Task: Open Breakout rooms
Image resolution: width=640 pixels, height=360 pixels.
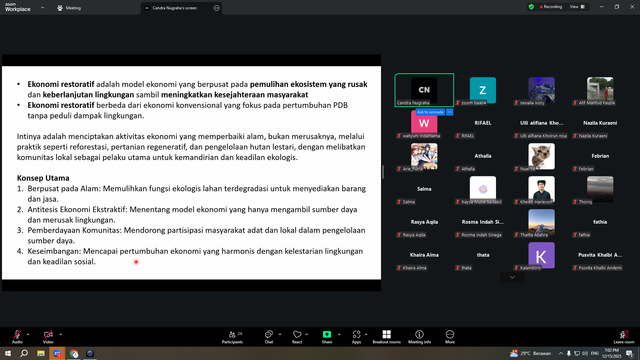Action: tap(387, 337)
